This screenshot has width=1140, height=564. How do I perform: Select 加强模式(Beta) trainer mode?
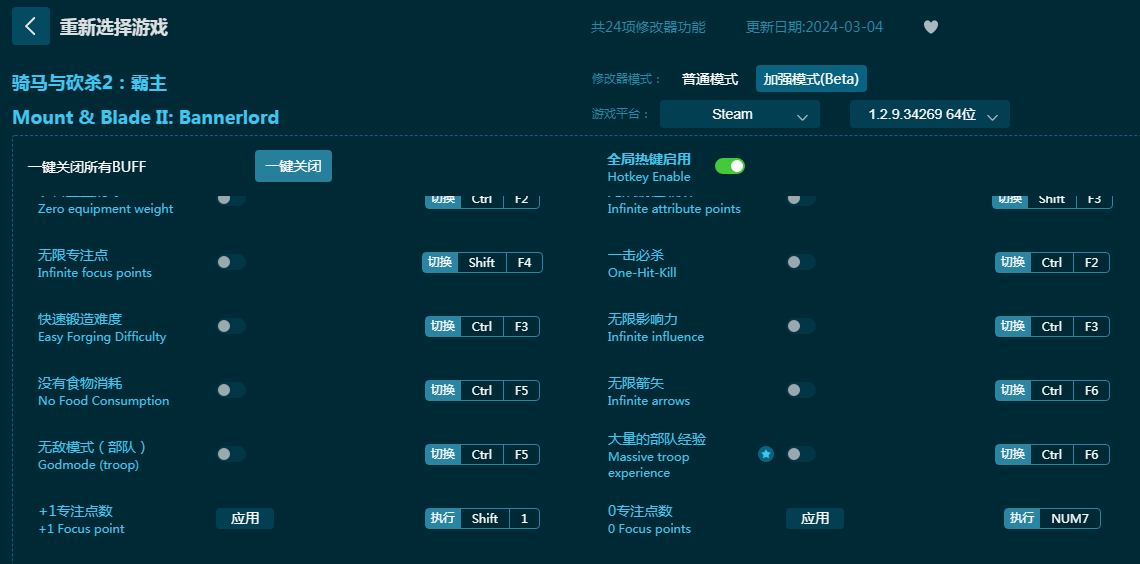(811, 79)
